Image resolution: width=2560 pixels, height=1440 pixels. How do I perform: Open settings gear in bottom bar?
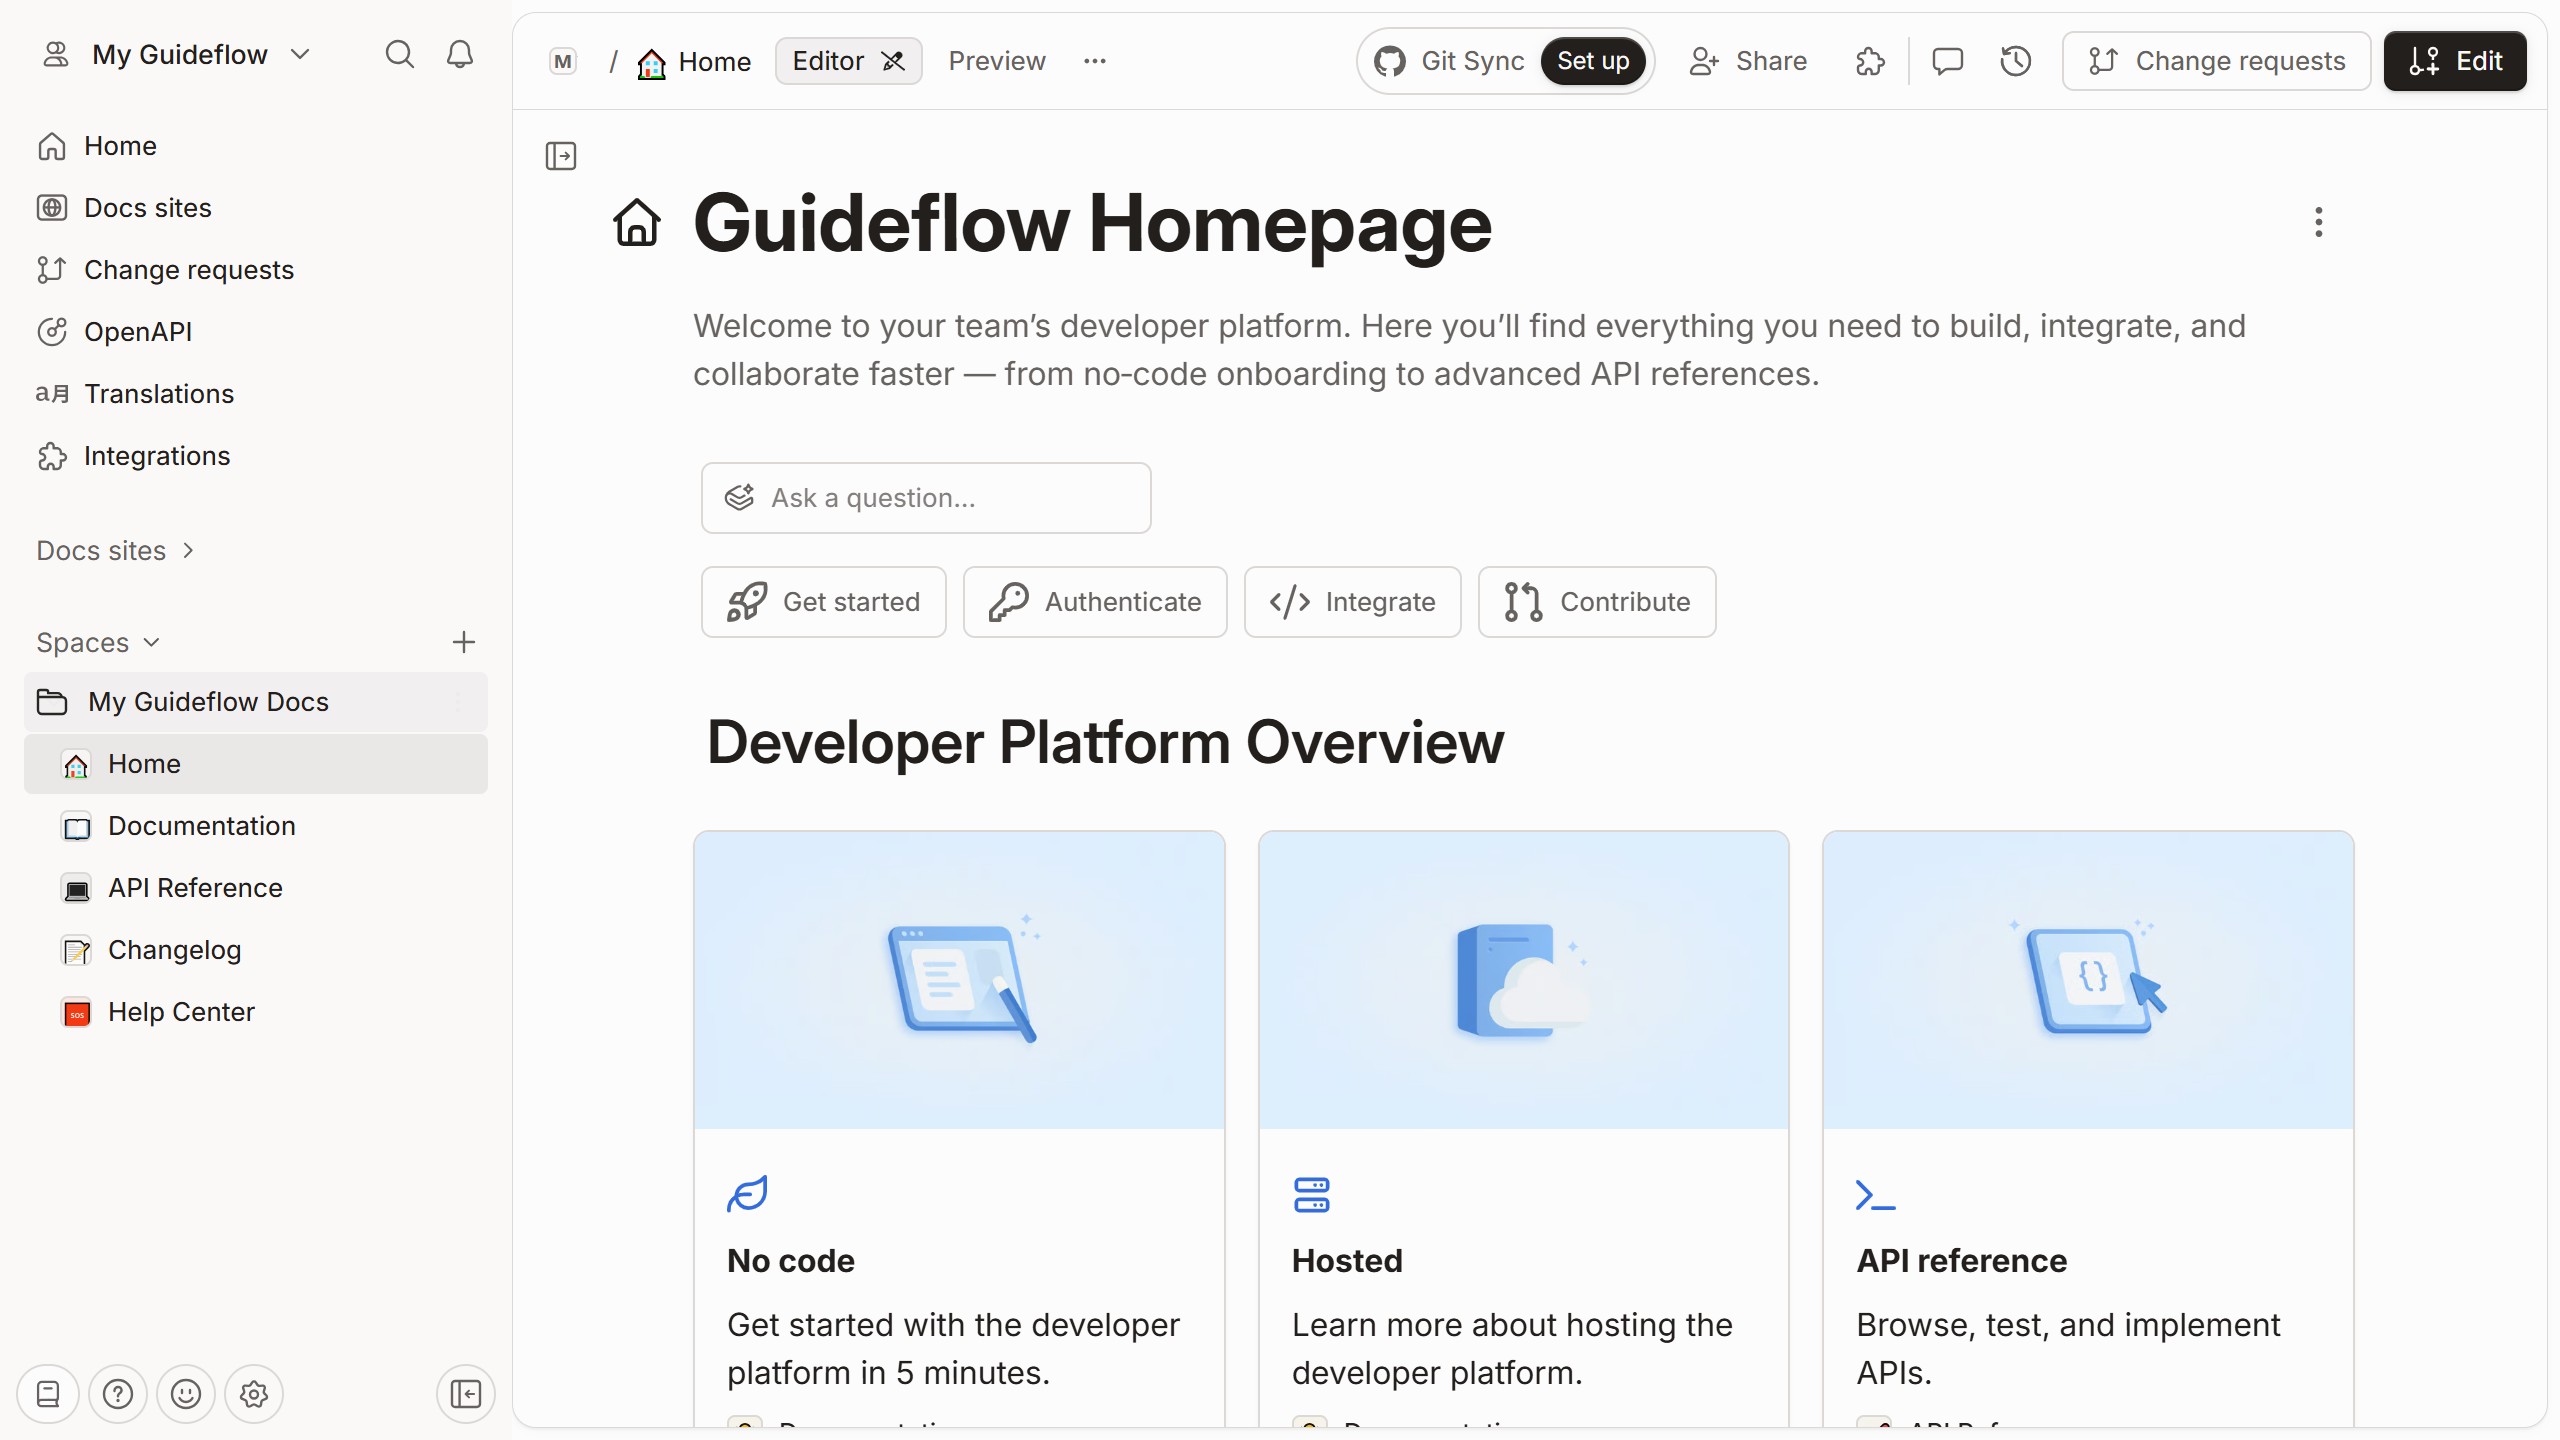coord(254,1394)
